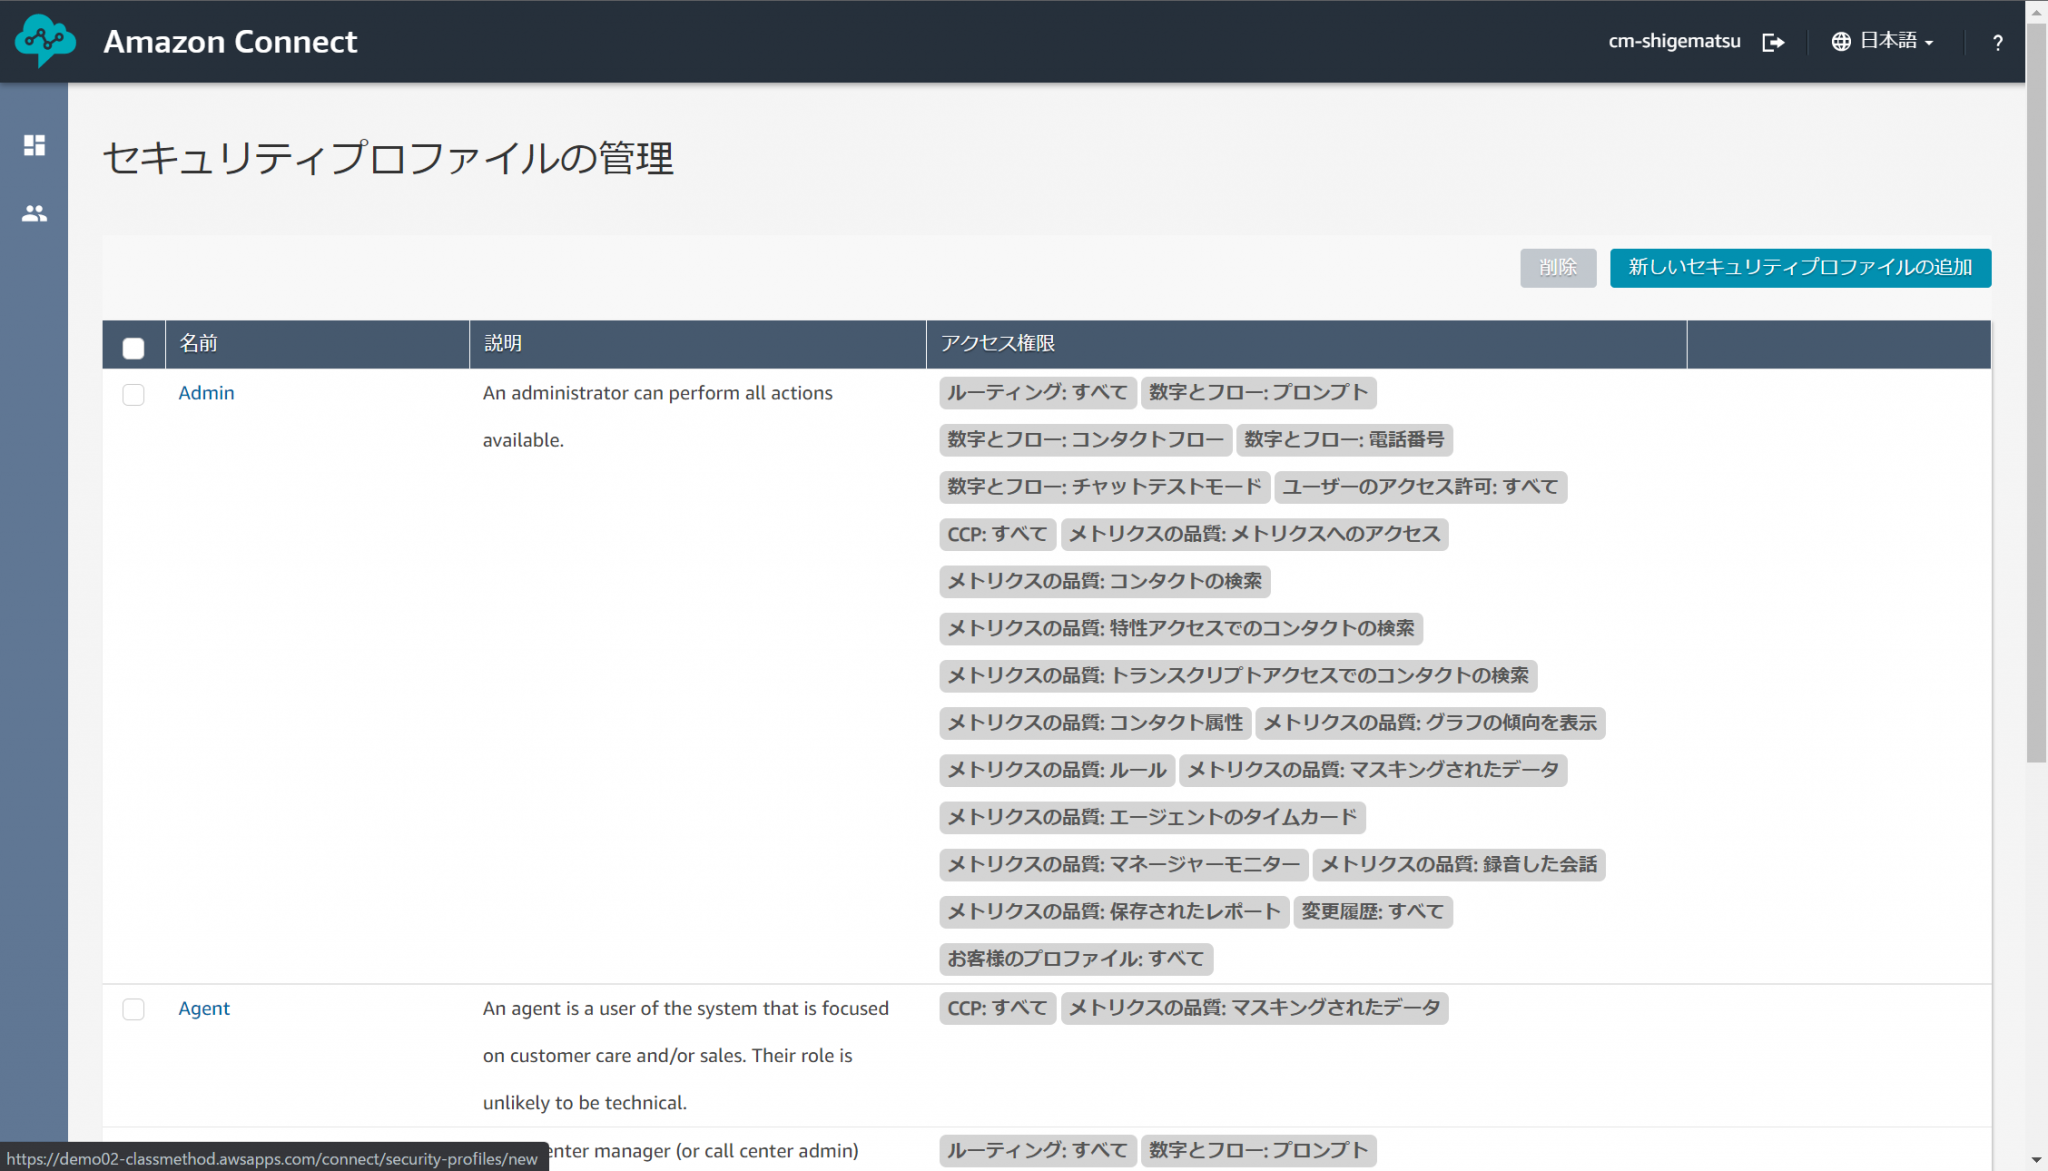The width and height of the screenshot is (2048, 1171).
Task: Click Admin's 数字とフロー: プロンプト tag
Action: click(x=1258, y=393)
